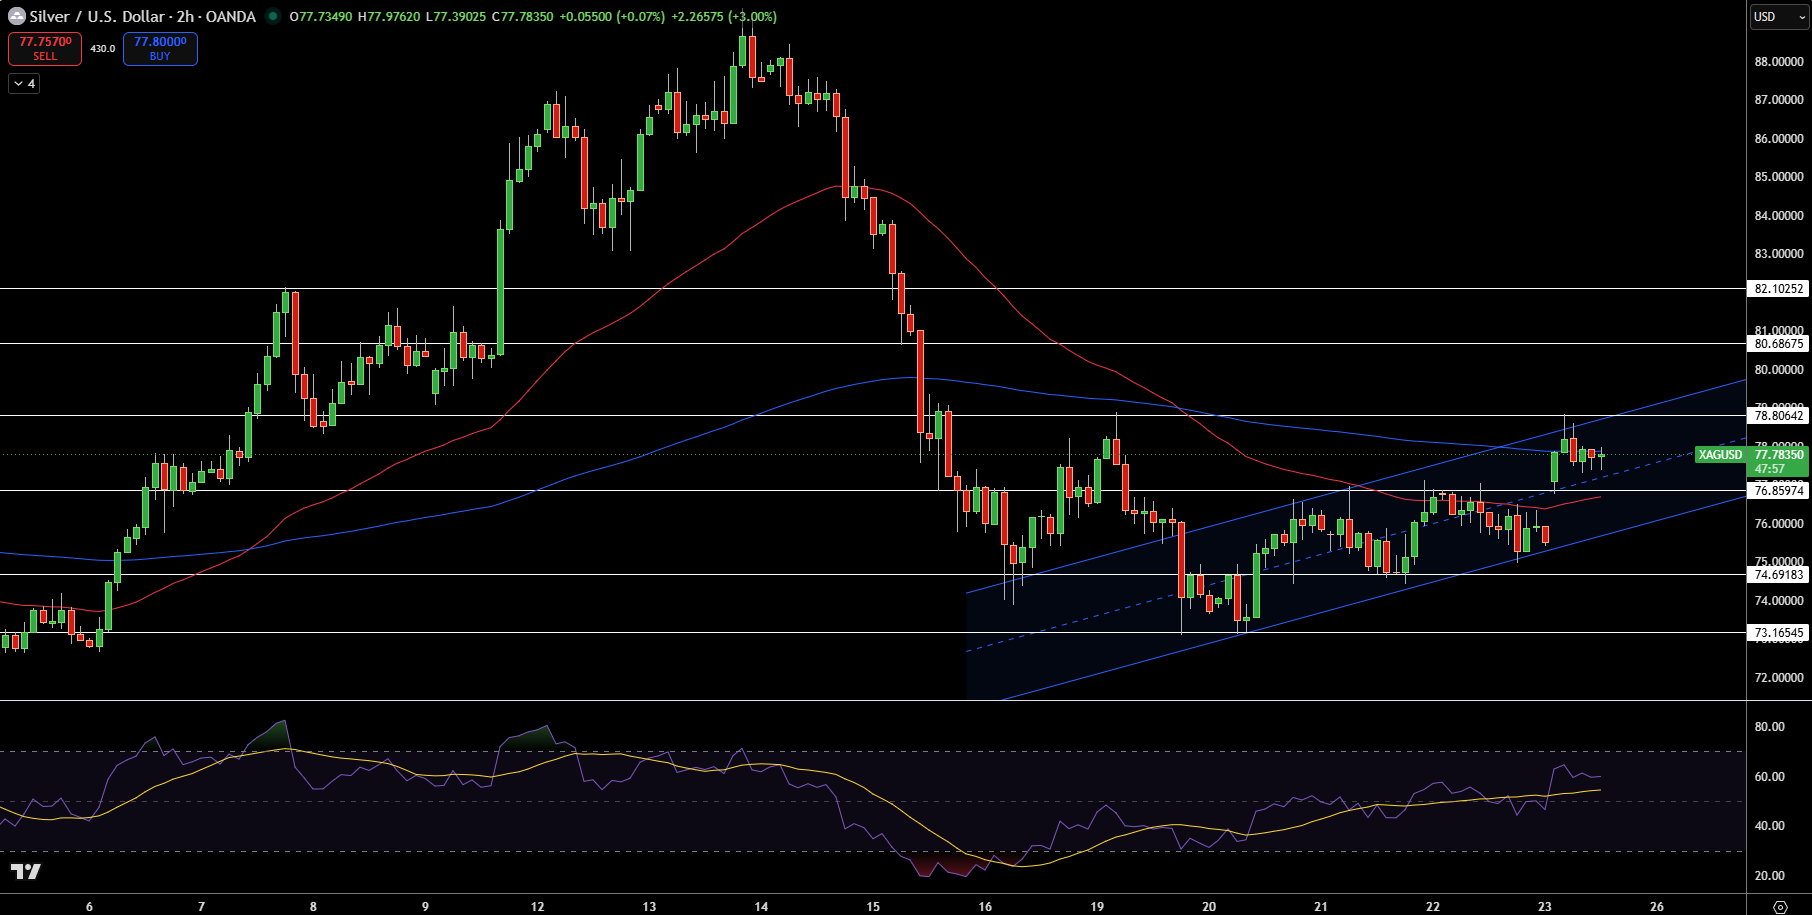Open chart settings gear icon

tap(1780, 907)
